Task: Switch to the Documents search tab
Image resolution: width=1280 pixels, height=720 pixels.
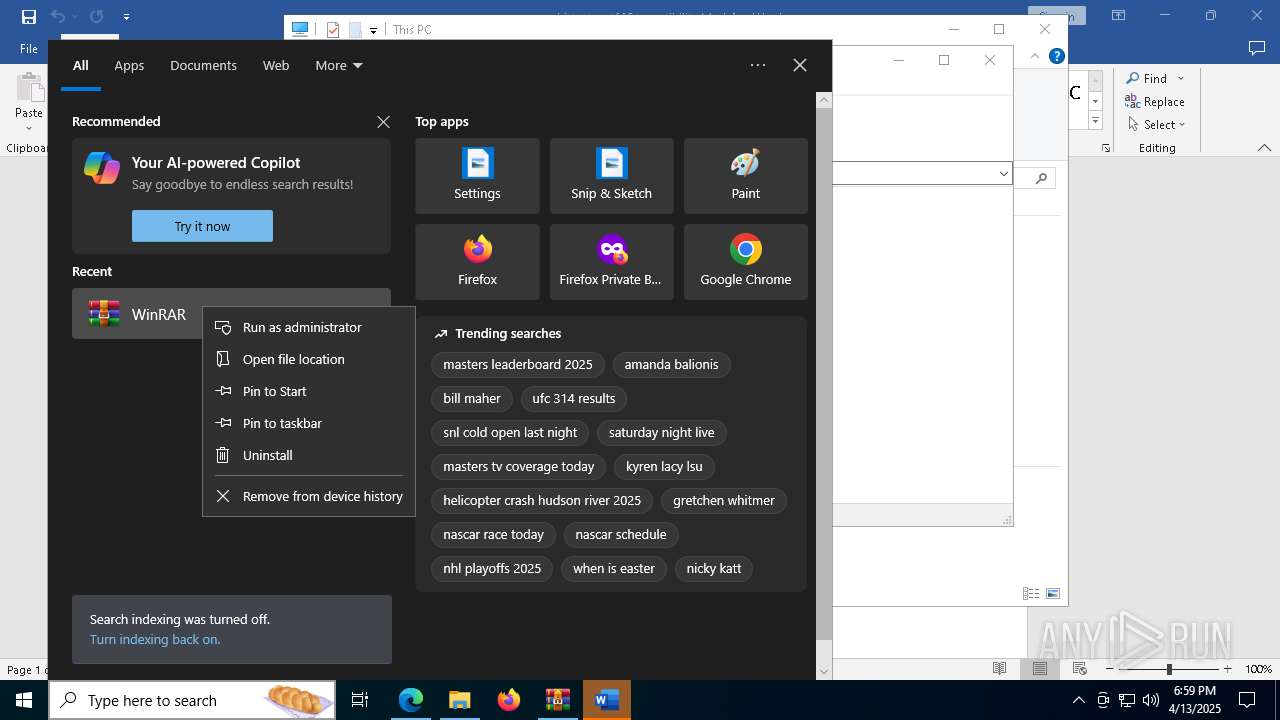Action: pyautogui.click(x=203, y=65)
